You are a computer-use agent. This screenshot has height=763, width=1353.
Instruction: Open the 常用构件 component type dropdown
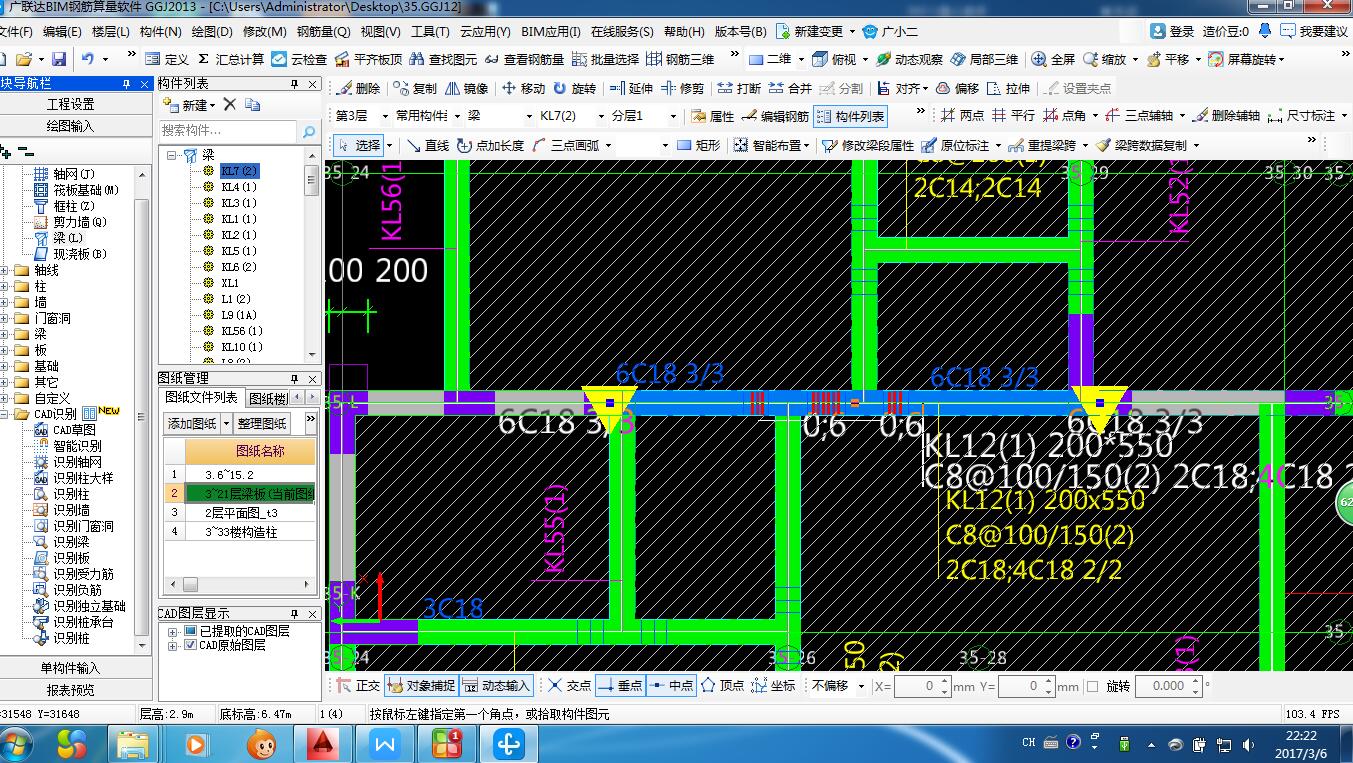coord(457,116)
